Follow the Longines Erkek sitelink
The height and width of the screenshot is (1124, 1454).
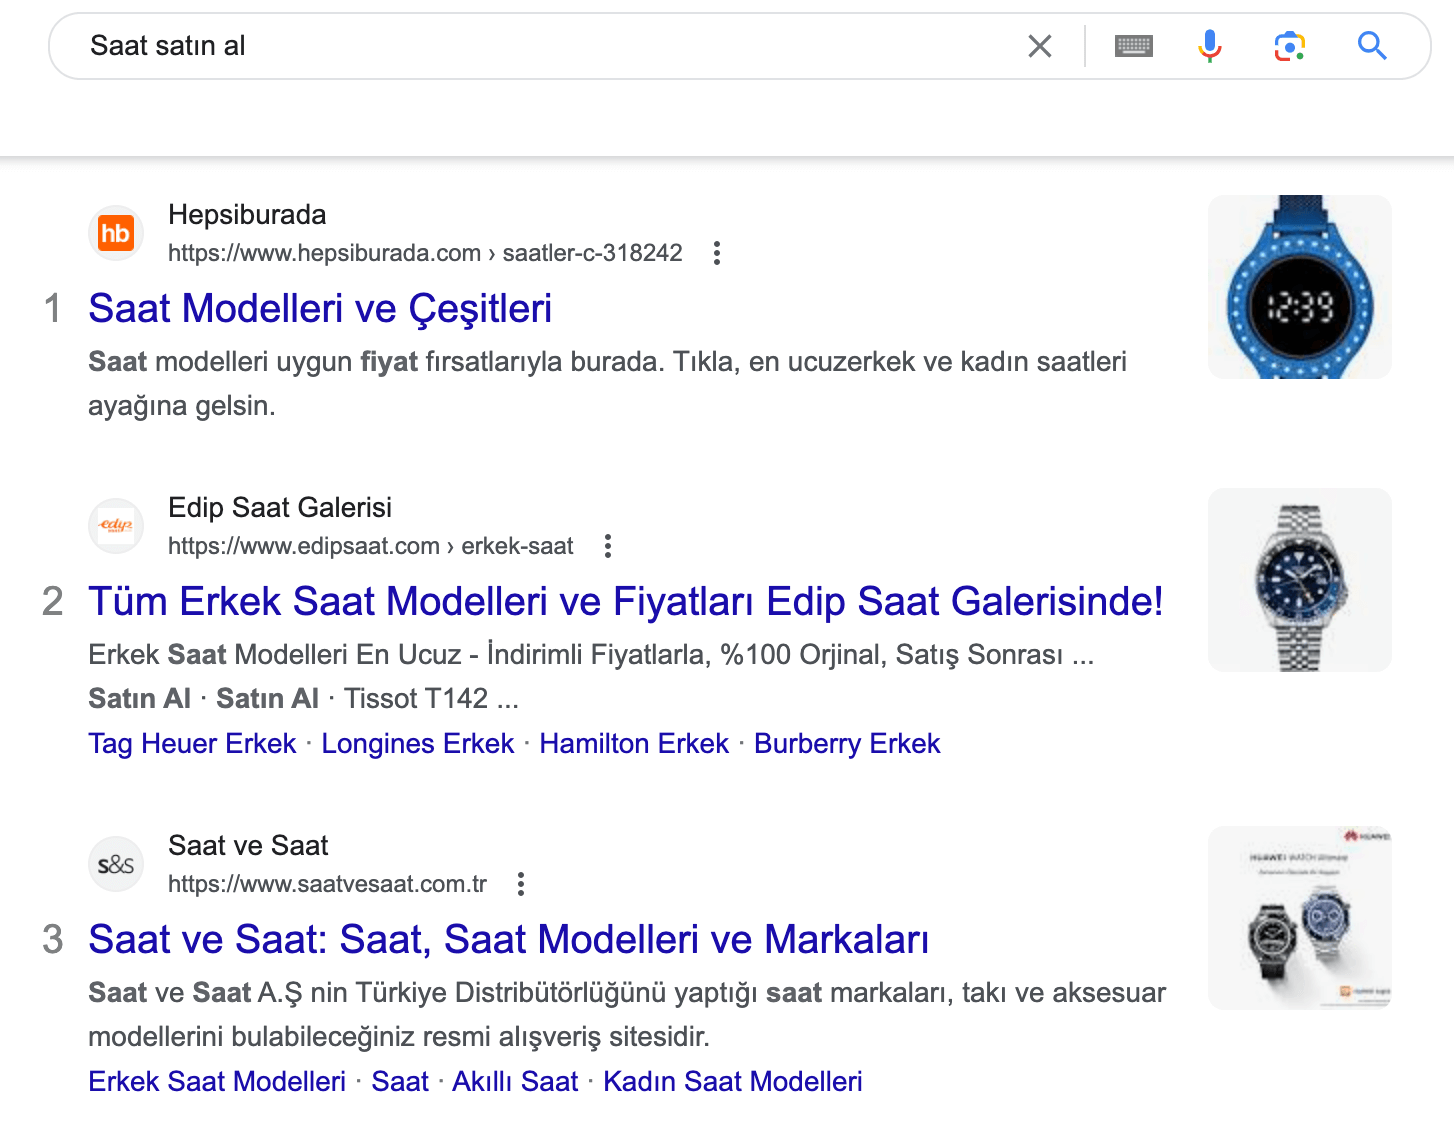click(417, 744)
